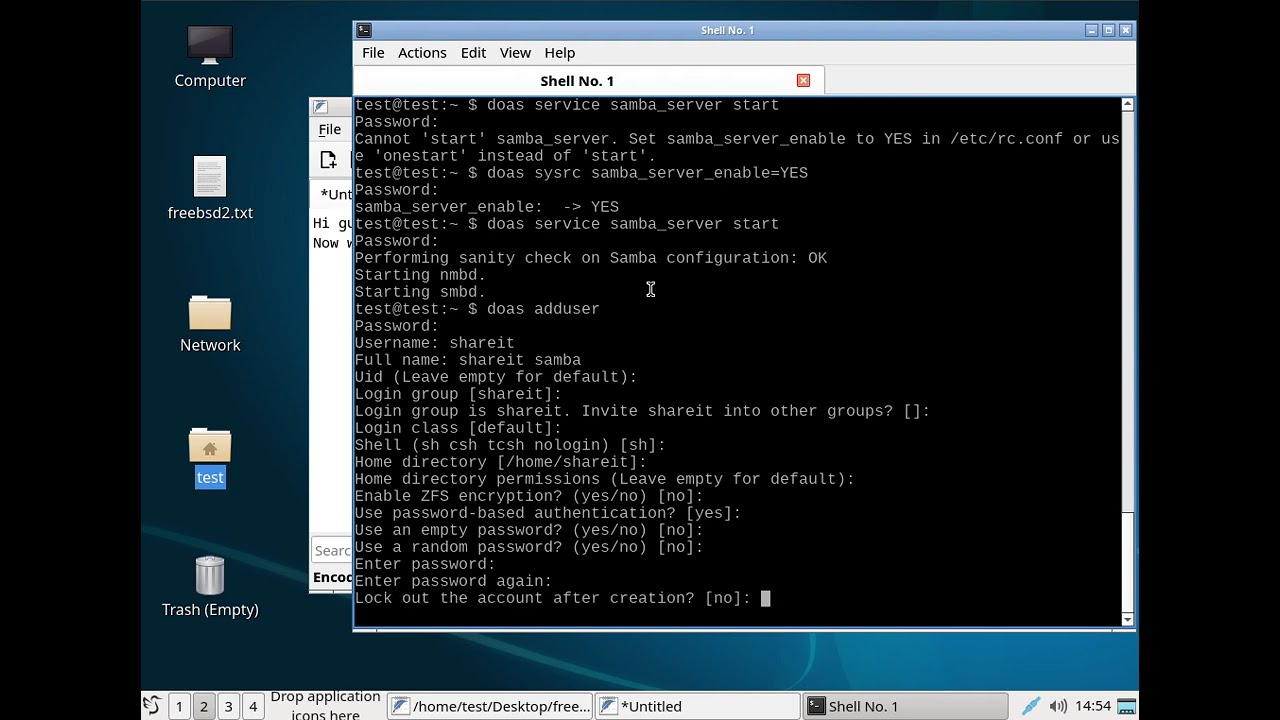Click 'Use a random password?' line

pyautogui.click(x=529, y=547)
